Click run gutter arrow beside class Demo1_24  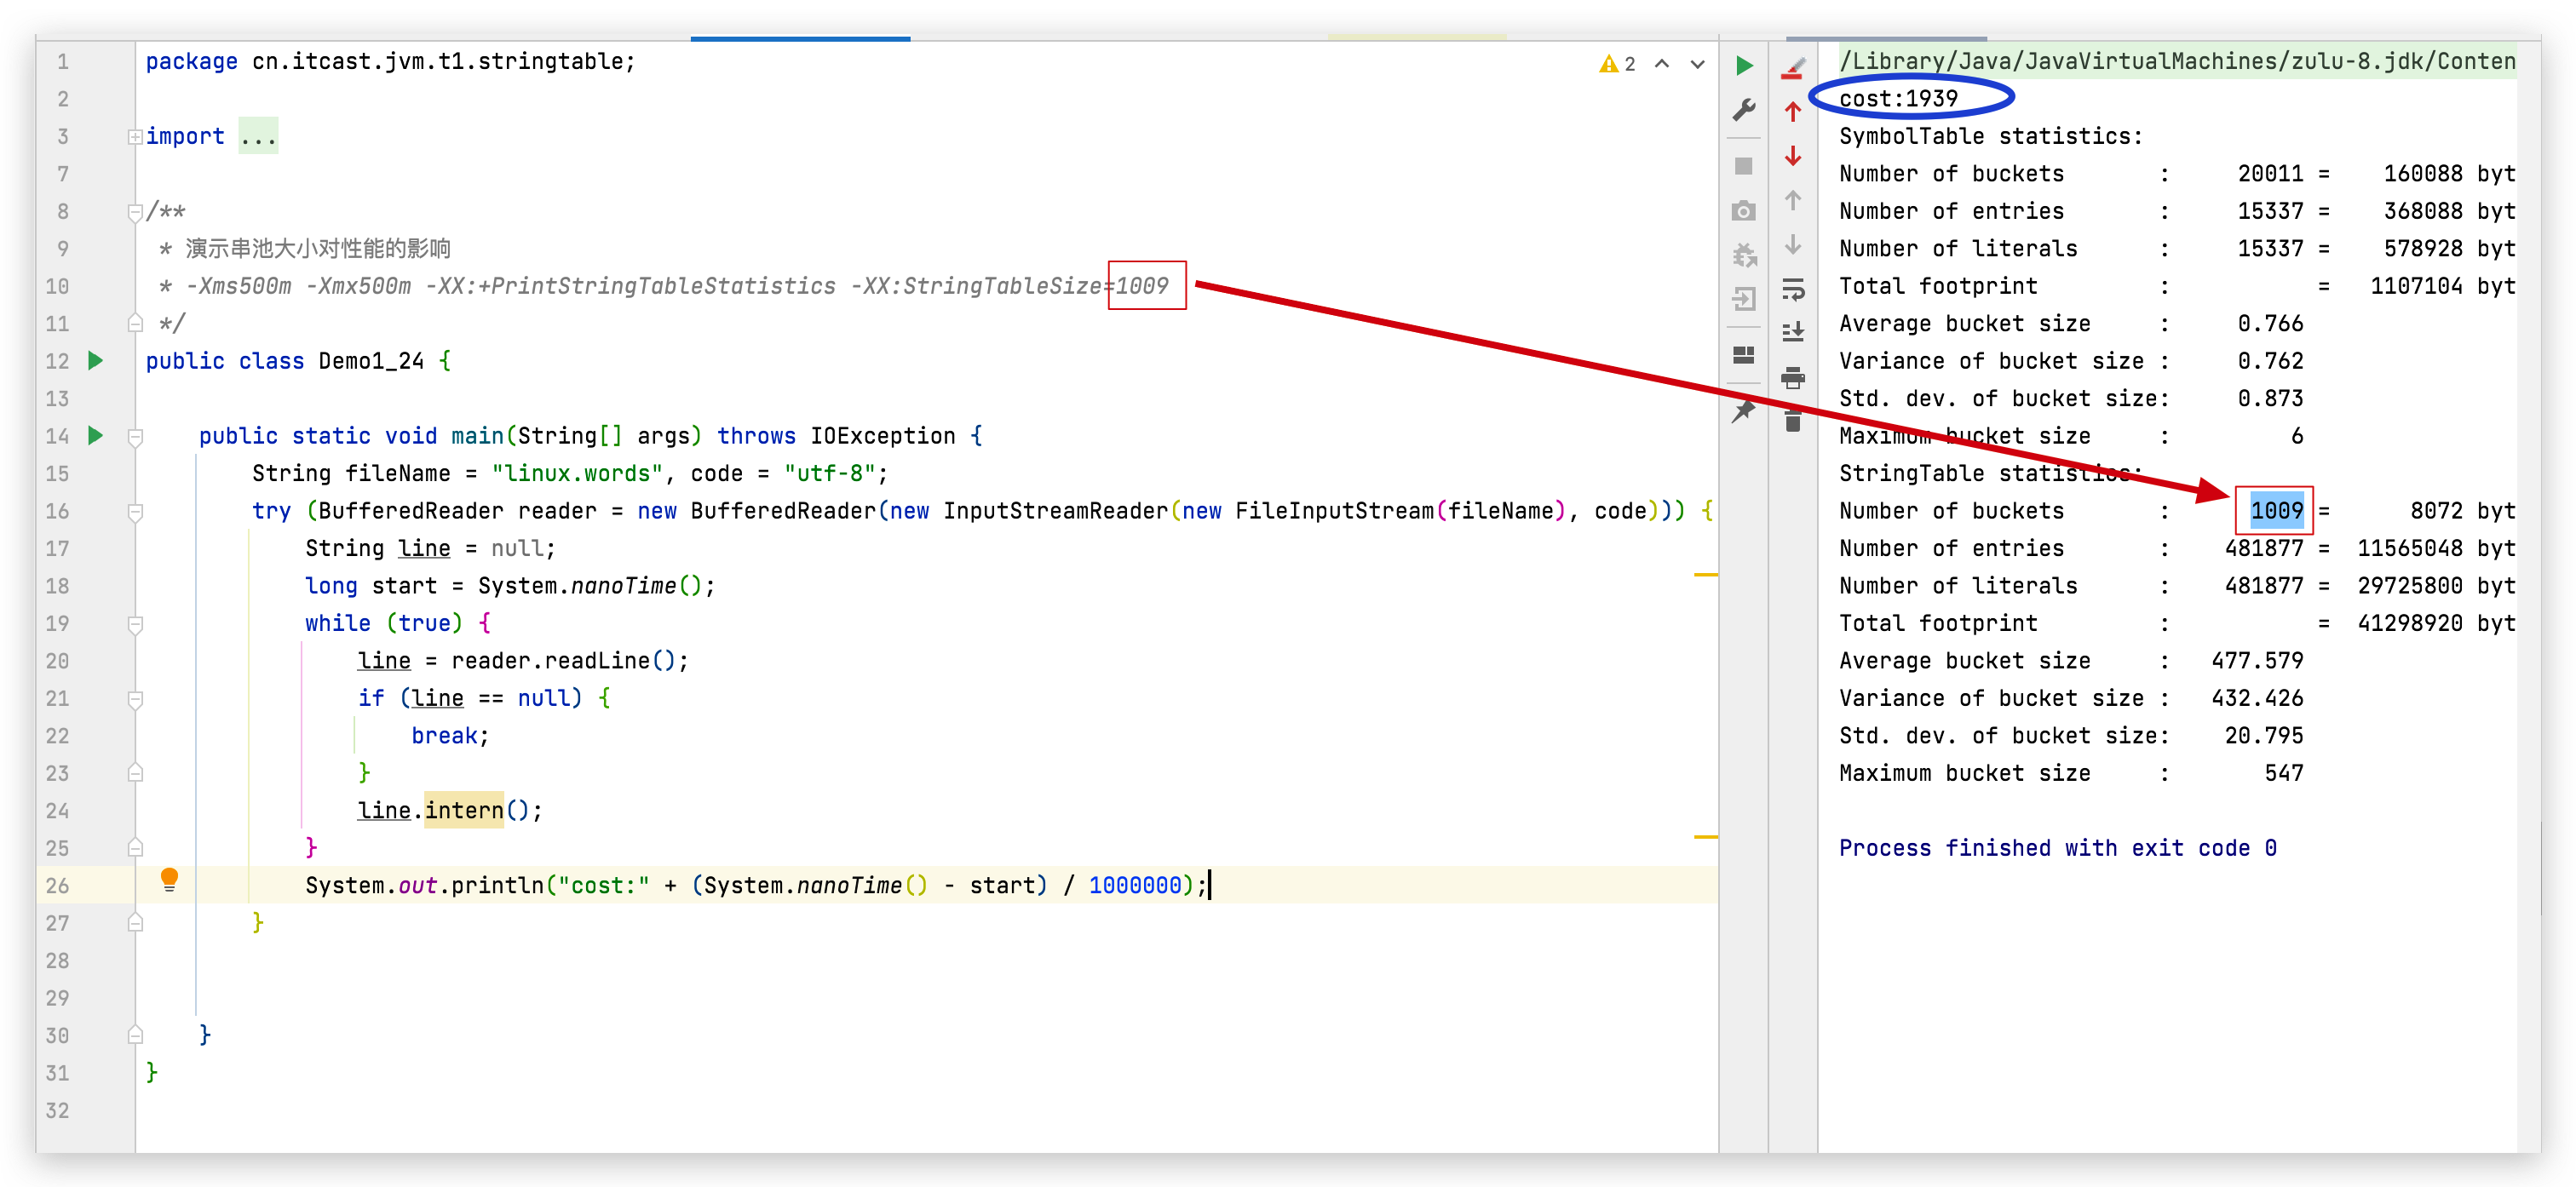96,361
